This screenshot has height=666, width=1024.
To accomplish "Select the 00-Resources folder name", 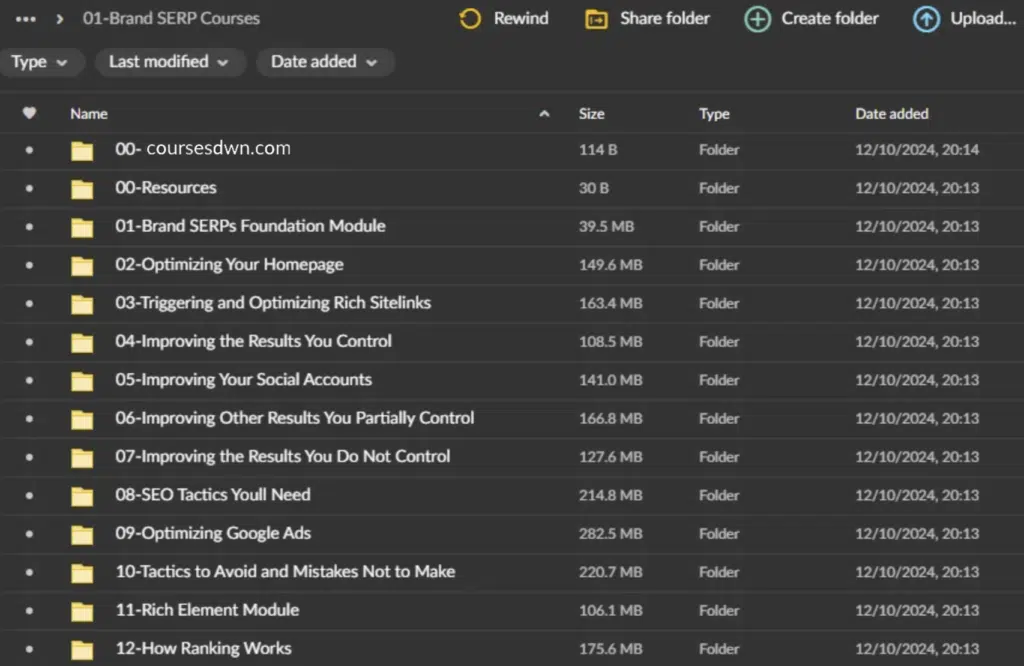I will click(166, 187).
